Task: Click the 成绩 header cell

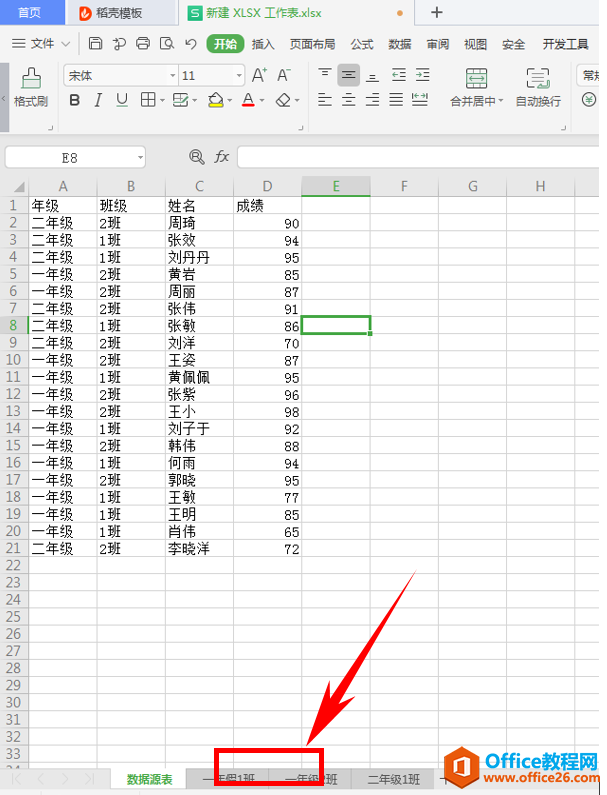Action: point(267,205)
